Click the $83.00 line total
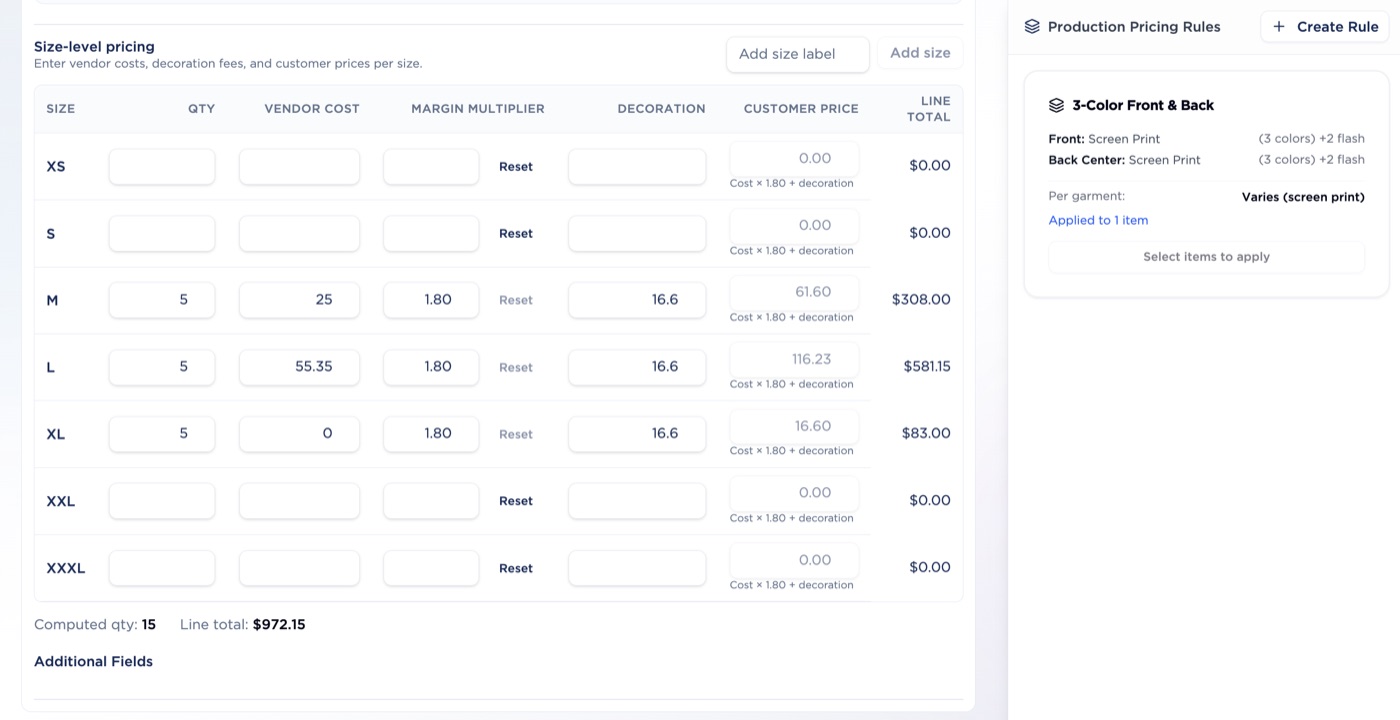1400x720 pixels. click(926, 433)
